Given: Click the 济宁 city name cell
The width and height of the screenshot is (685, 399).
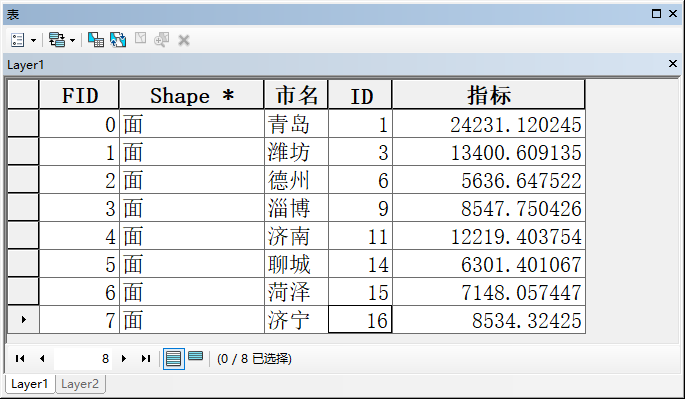Looking at the screenshot, I should pyautogui.click(x=296, y=319).
